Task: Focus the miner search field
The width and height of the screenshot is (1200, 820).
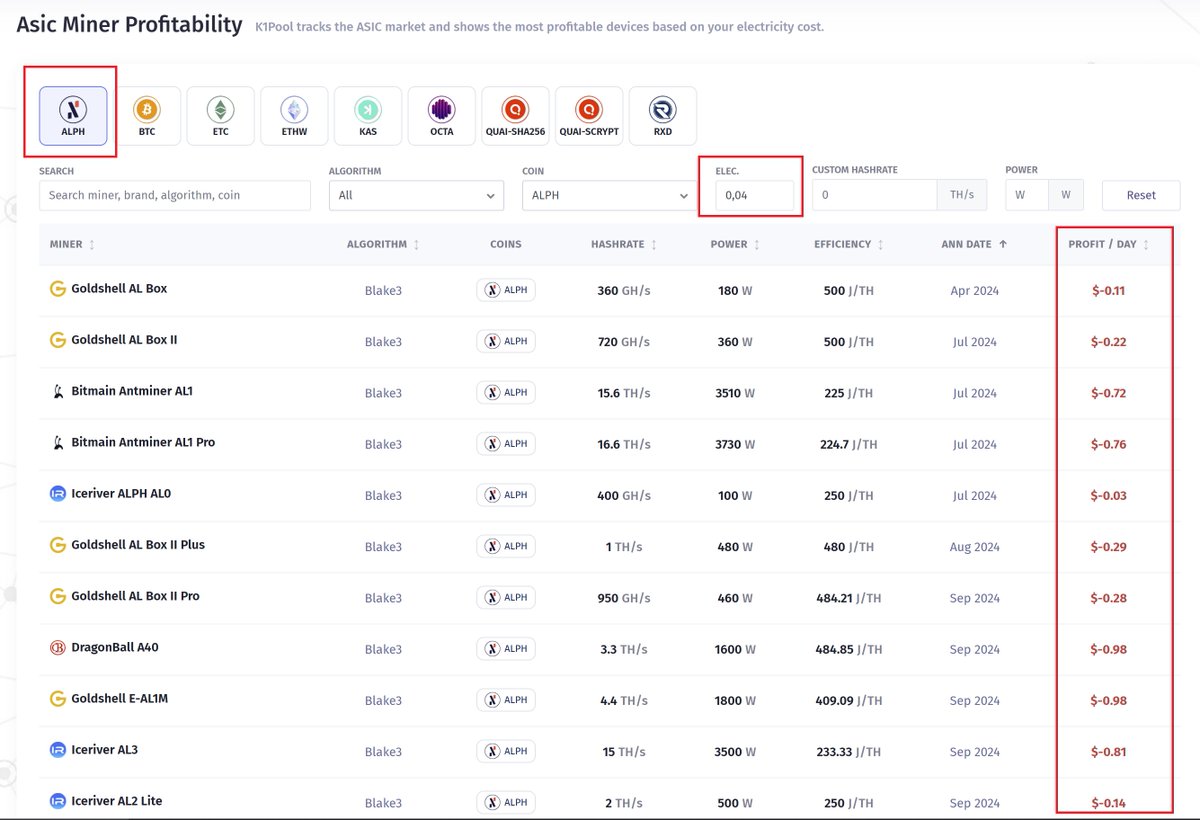Action: pyautogui.click(x=175, y=195)
